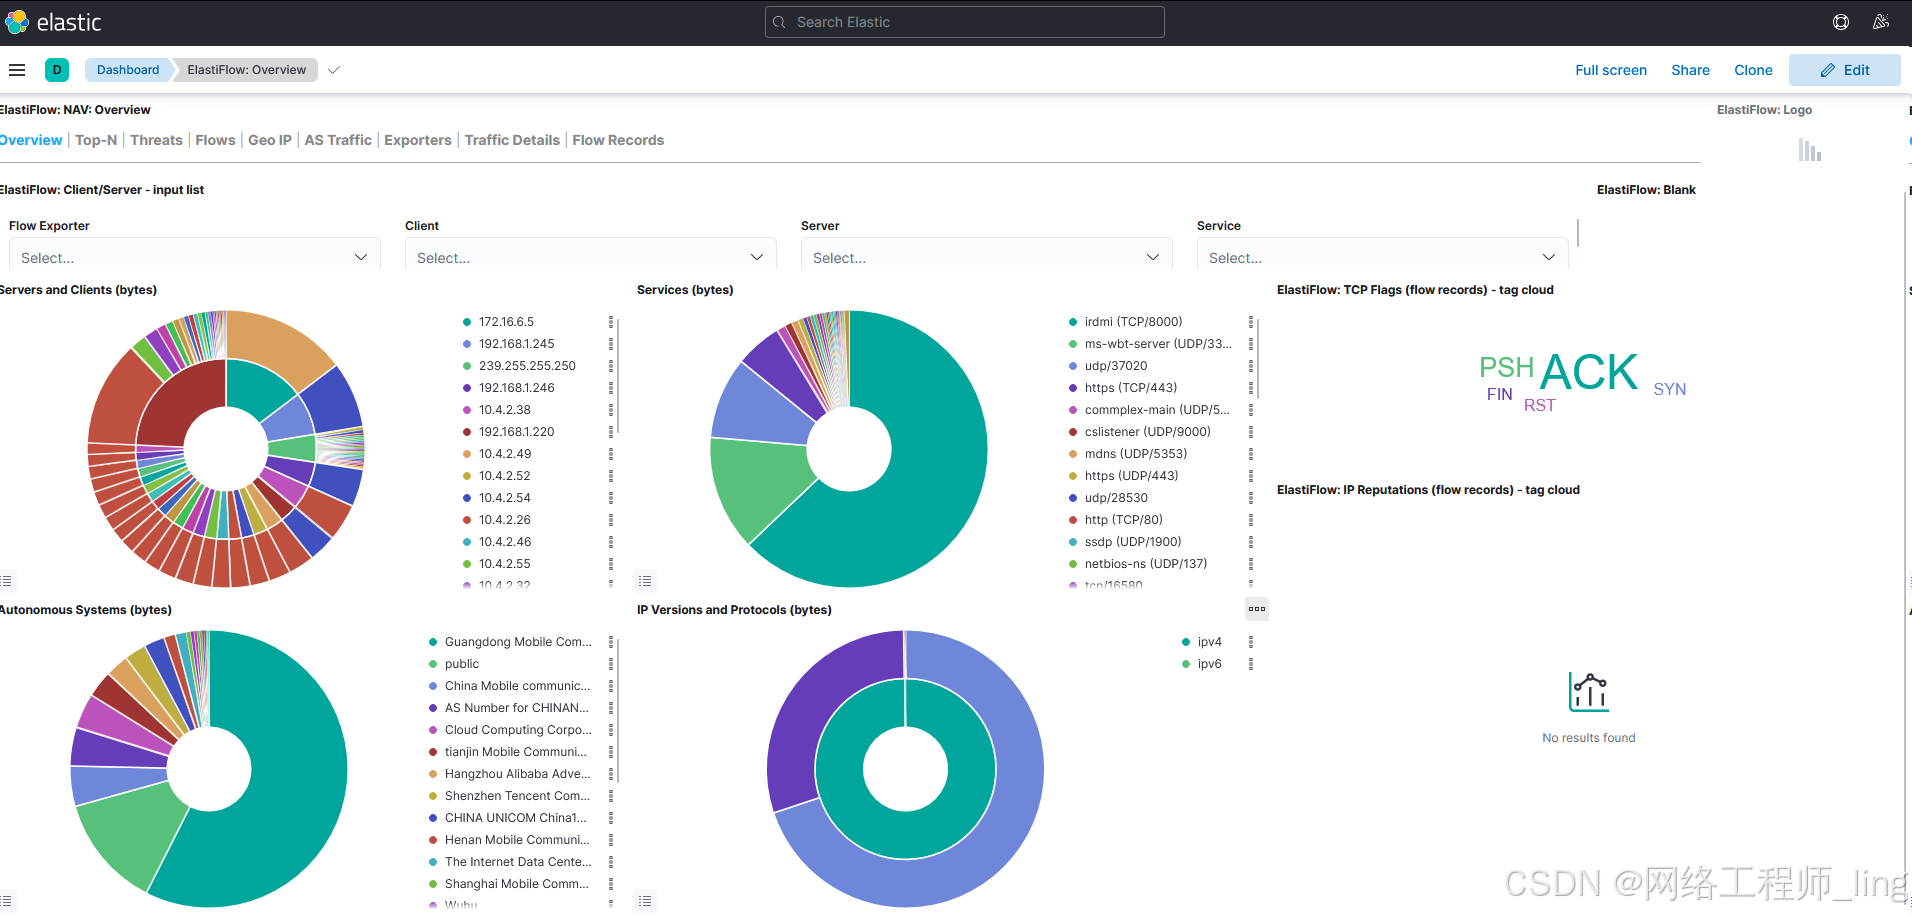Image resolution: width=1912 pixels, height=915 pixels.
Task: Click the ACK tag in TCP Flags cloud
Action: [1589, 372]
